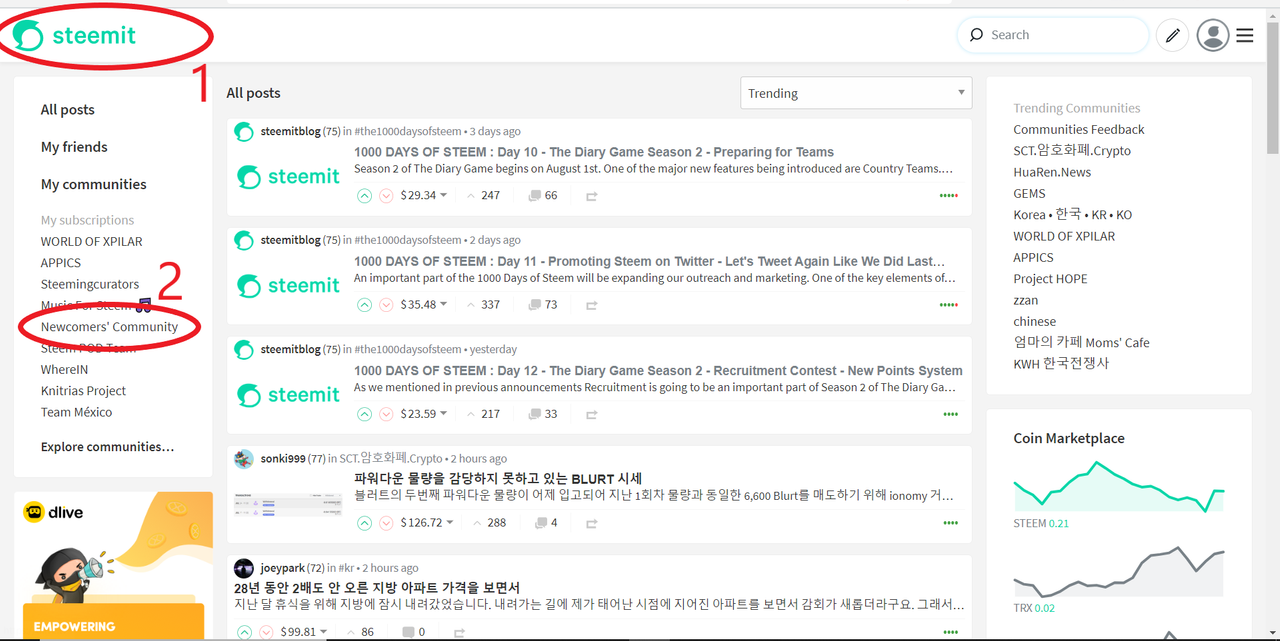This screenshot has width=1280, height=641.
Task: Open the user avatar profile icon
Action: pyautogui.click(x=1213, y=35)
